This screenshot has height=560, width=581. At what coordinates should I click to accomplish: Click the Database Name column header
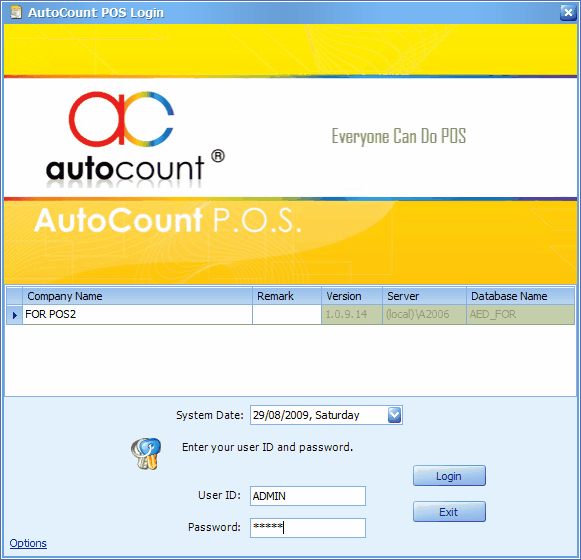click(x=520, y=296)
